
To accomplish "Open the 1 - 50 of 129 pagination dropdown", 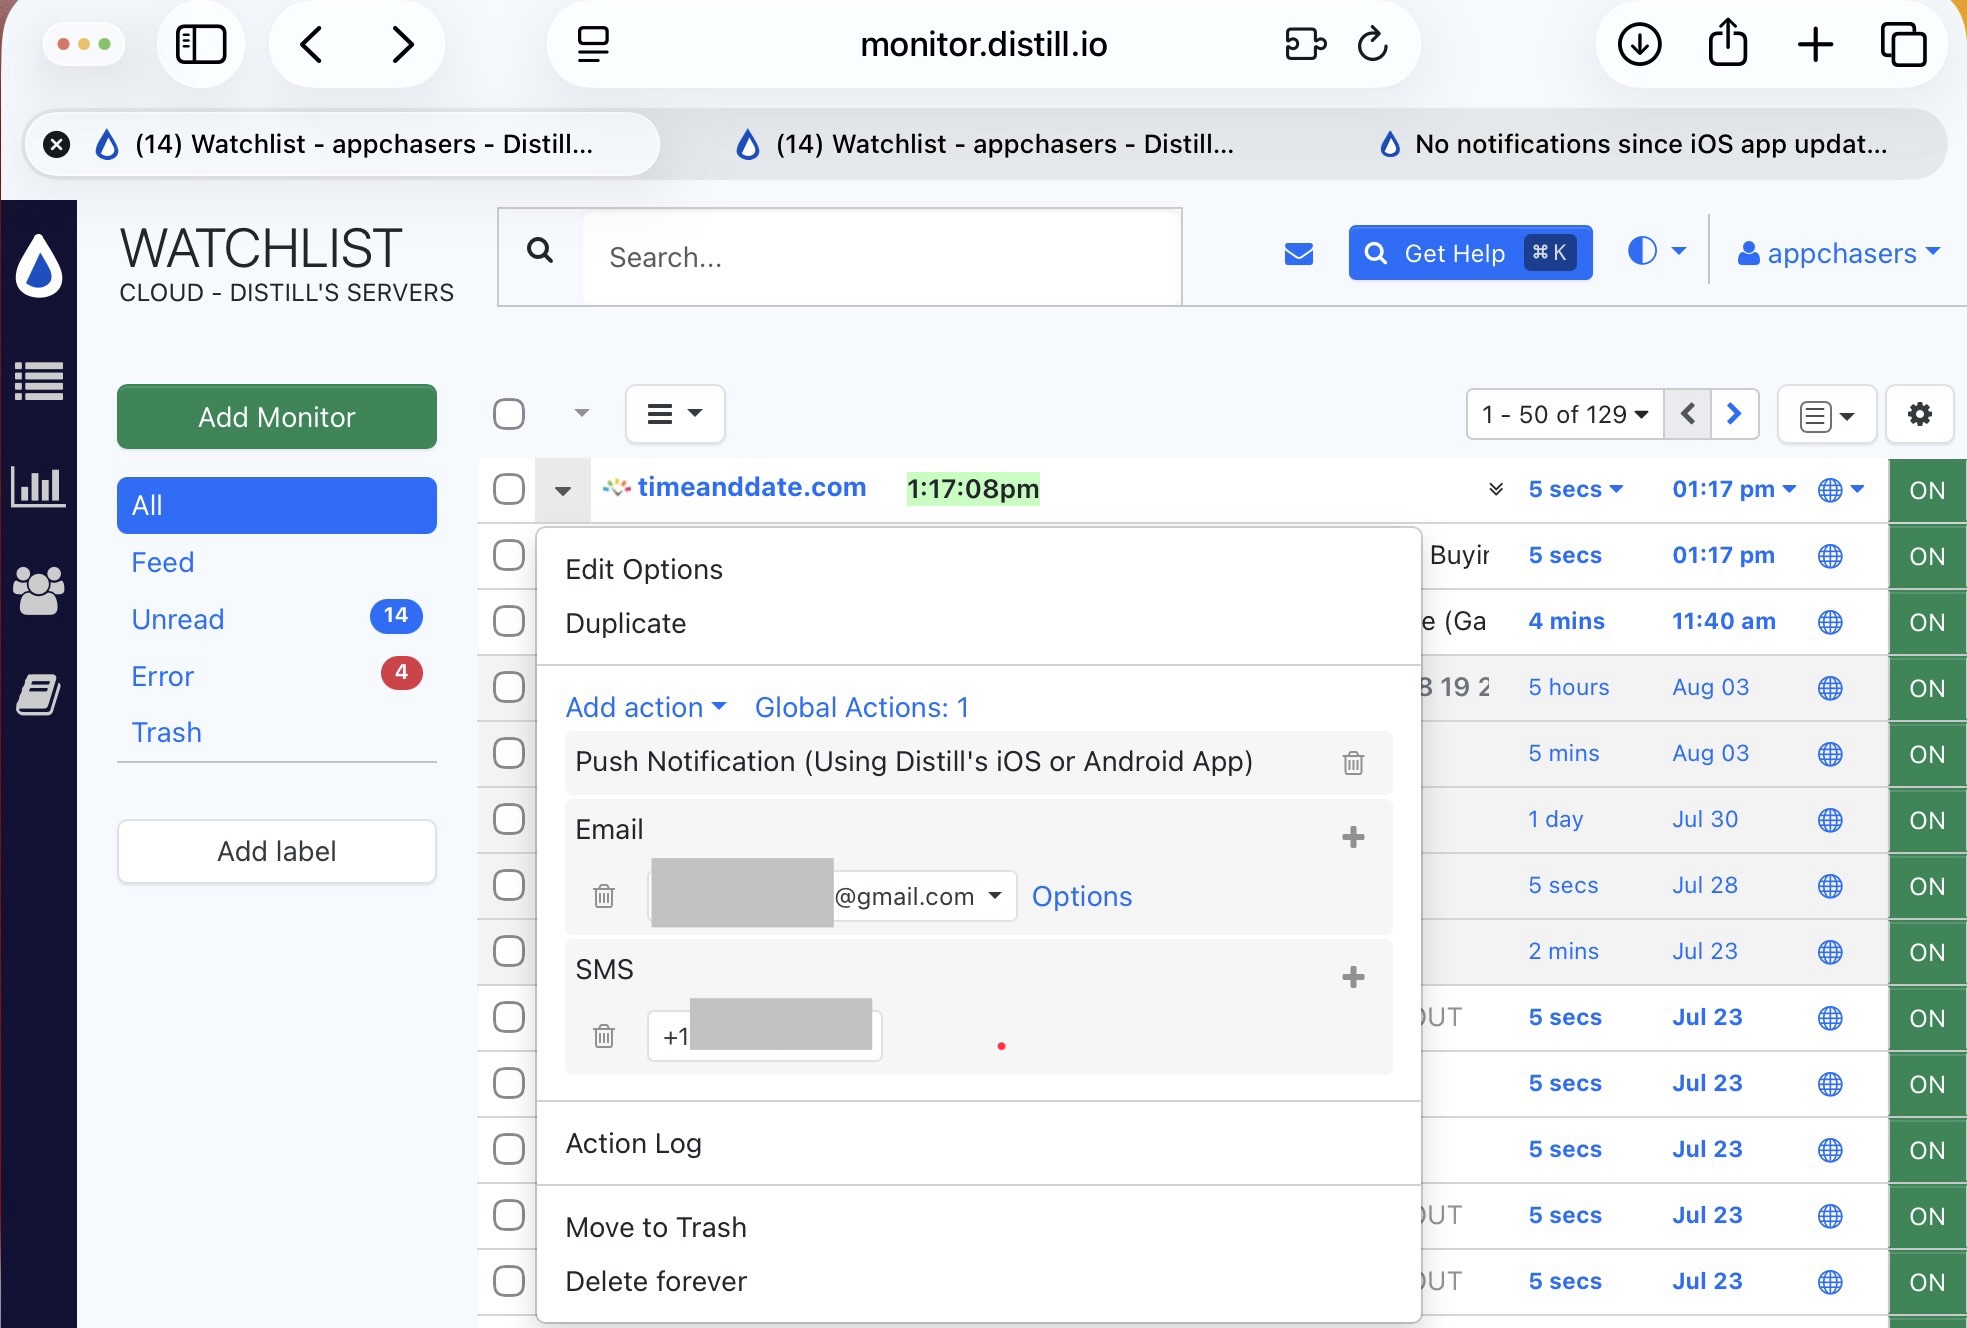I will (x=1565, y=414).
